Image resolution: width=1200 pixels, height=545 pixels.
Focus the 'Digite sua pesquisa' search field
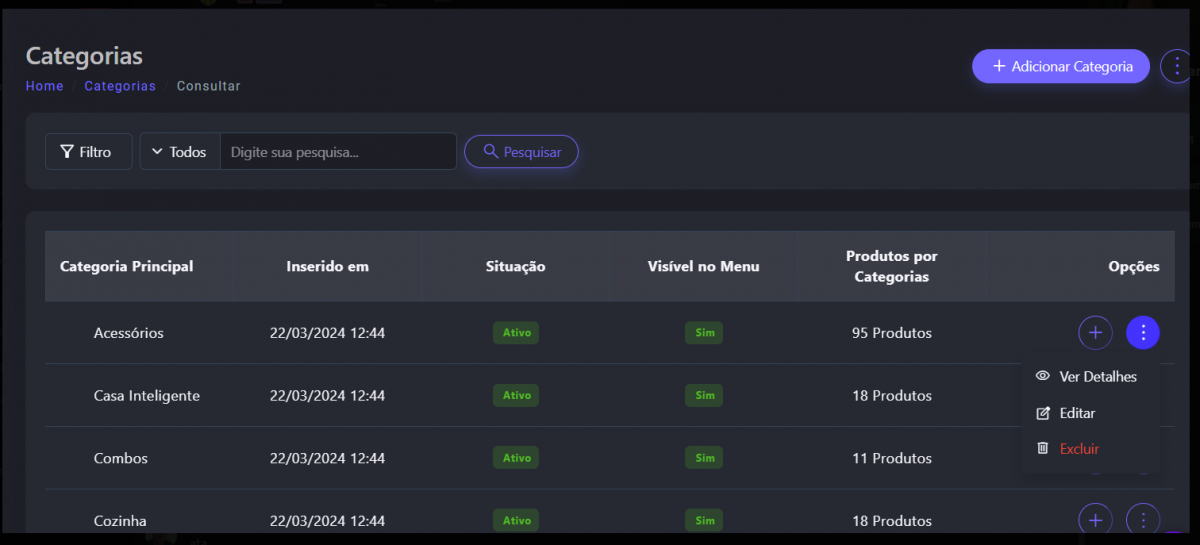337,152
